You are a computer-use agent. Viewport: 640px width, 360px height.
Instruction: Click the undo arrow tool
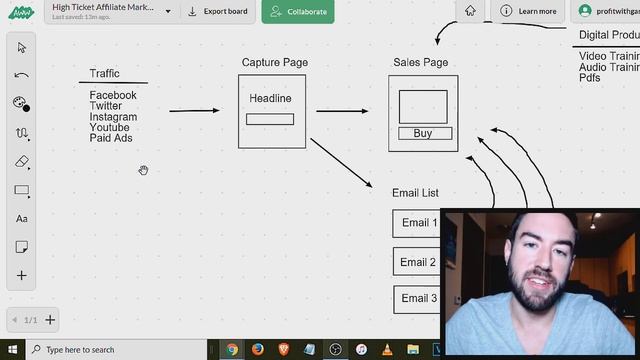point(21,76)
